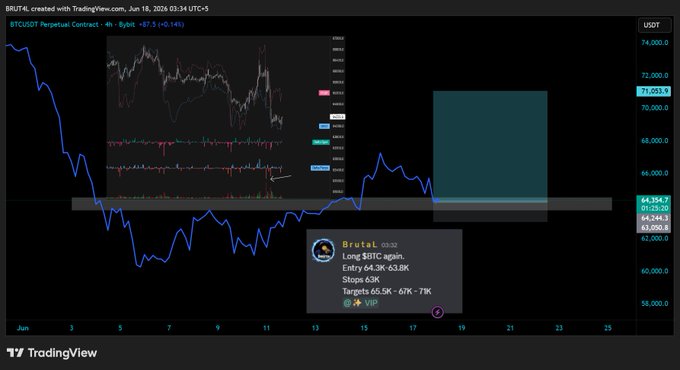
Task: Click the BRUT4L created with TradingView.com header
Action: 107,9
